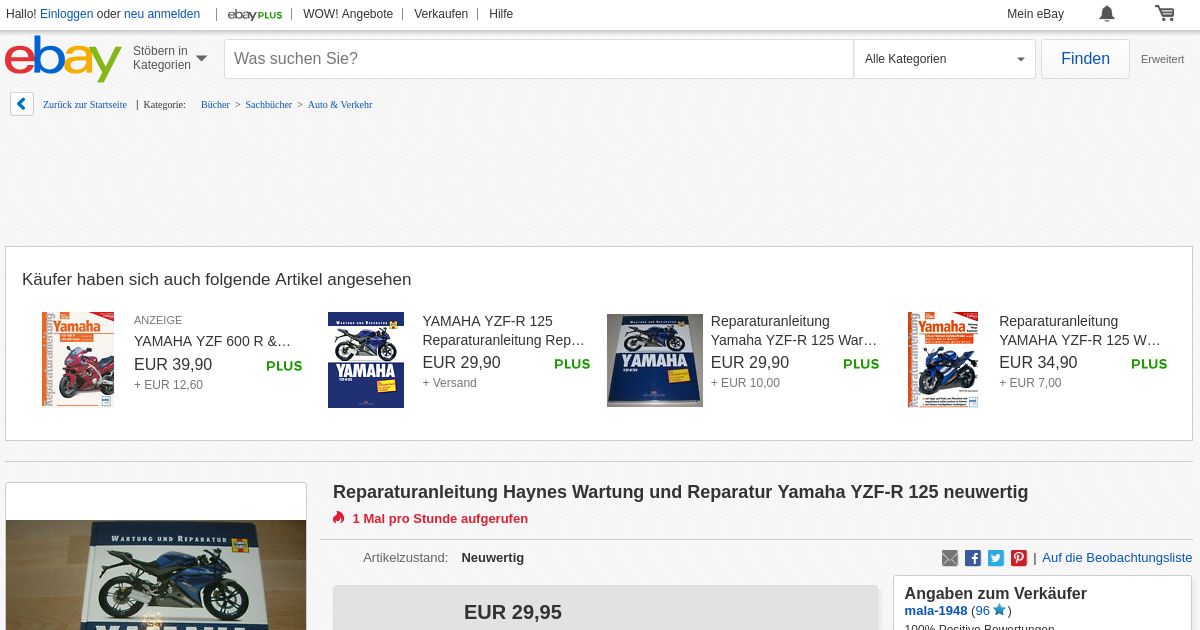The height and width of the screenshot is (630, 1200).
Task: Open the EUR 29,90 + EUR 10,00 item thumbnail
Action: [x=655, y=360]
